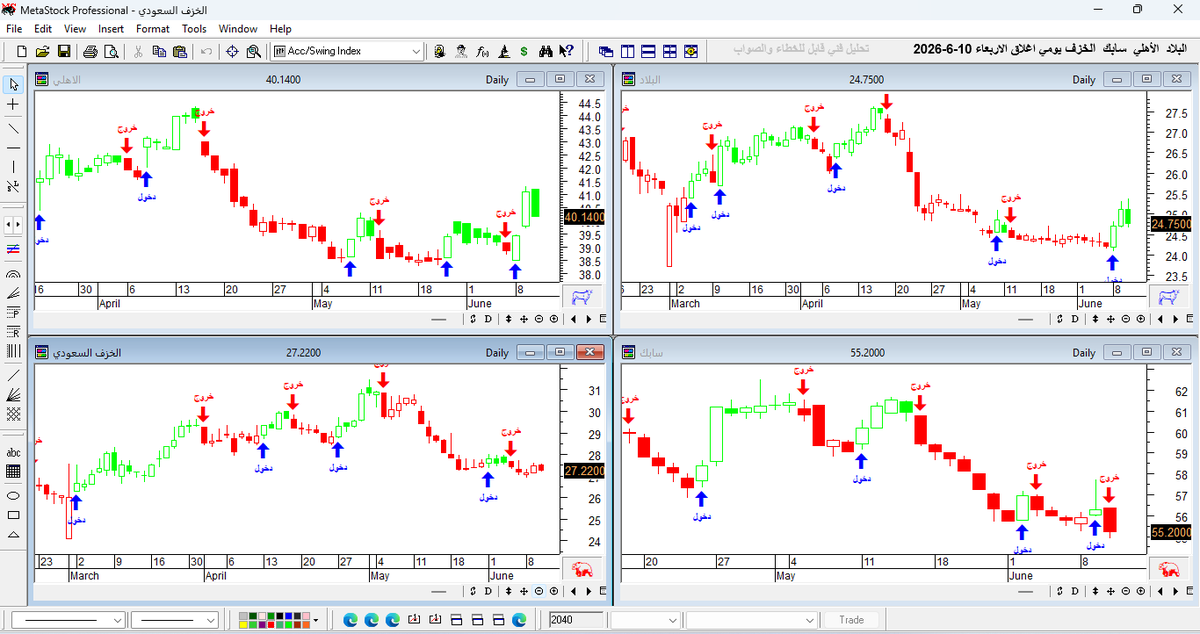Print using the printer toolbar icon
The width and height of the screenshot is (1200, 634).
(89, 51)
